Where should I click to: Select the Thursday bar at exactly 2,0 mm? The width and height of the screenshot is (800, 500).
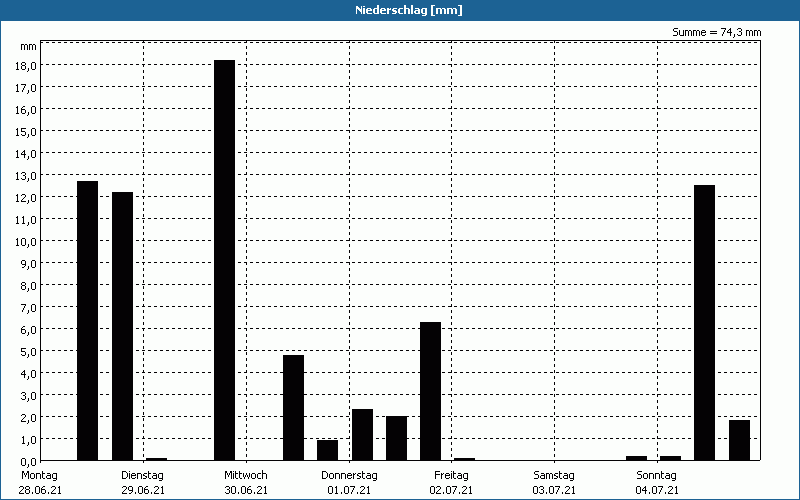coord(396,438)
